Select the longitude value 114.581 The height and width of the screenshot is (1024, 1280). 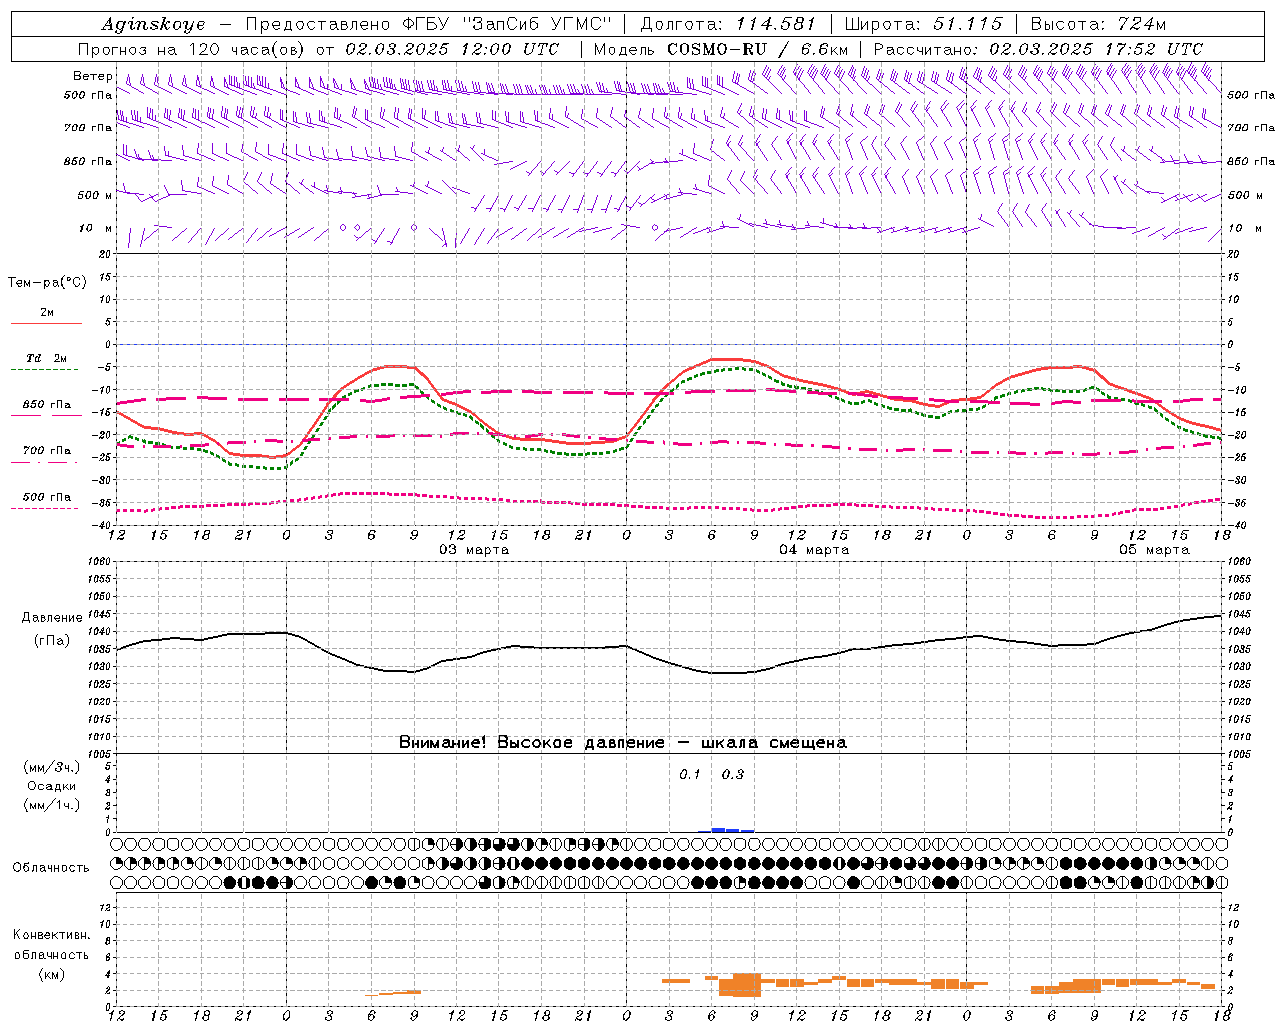point(776,24)
